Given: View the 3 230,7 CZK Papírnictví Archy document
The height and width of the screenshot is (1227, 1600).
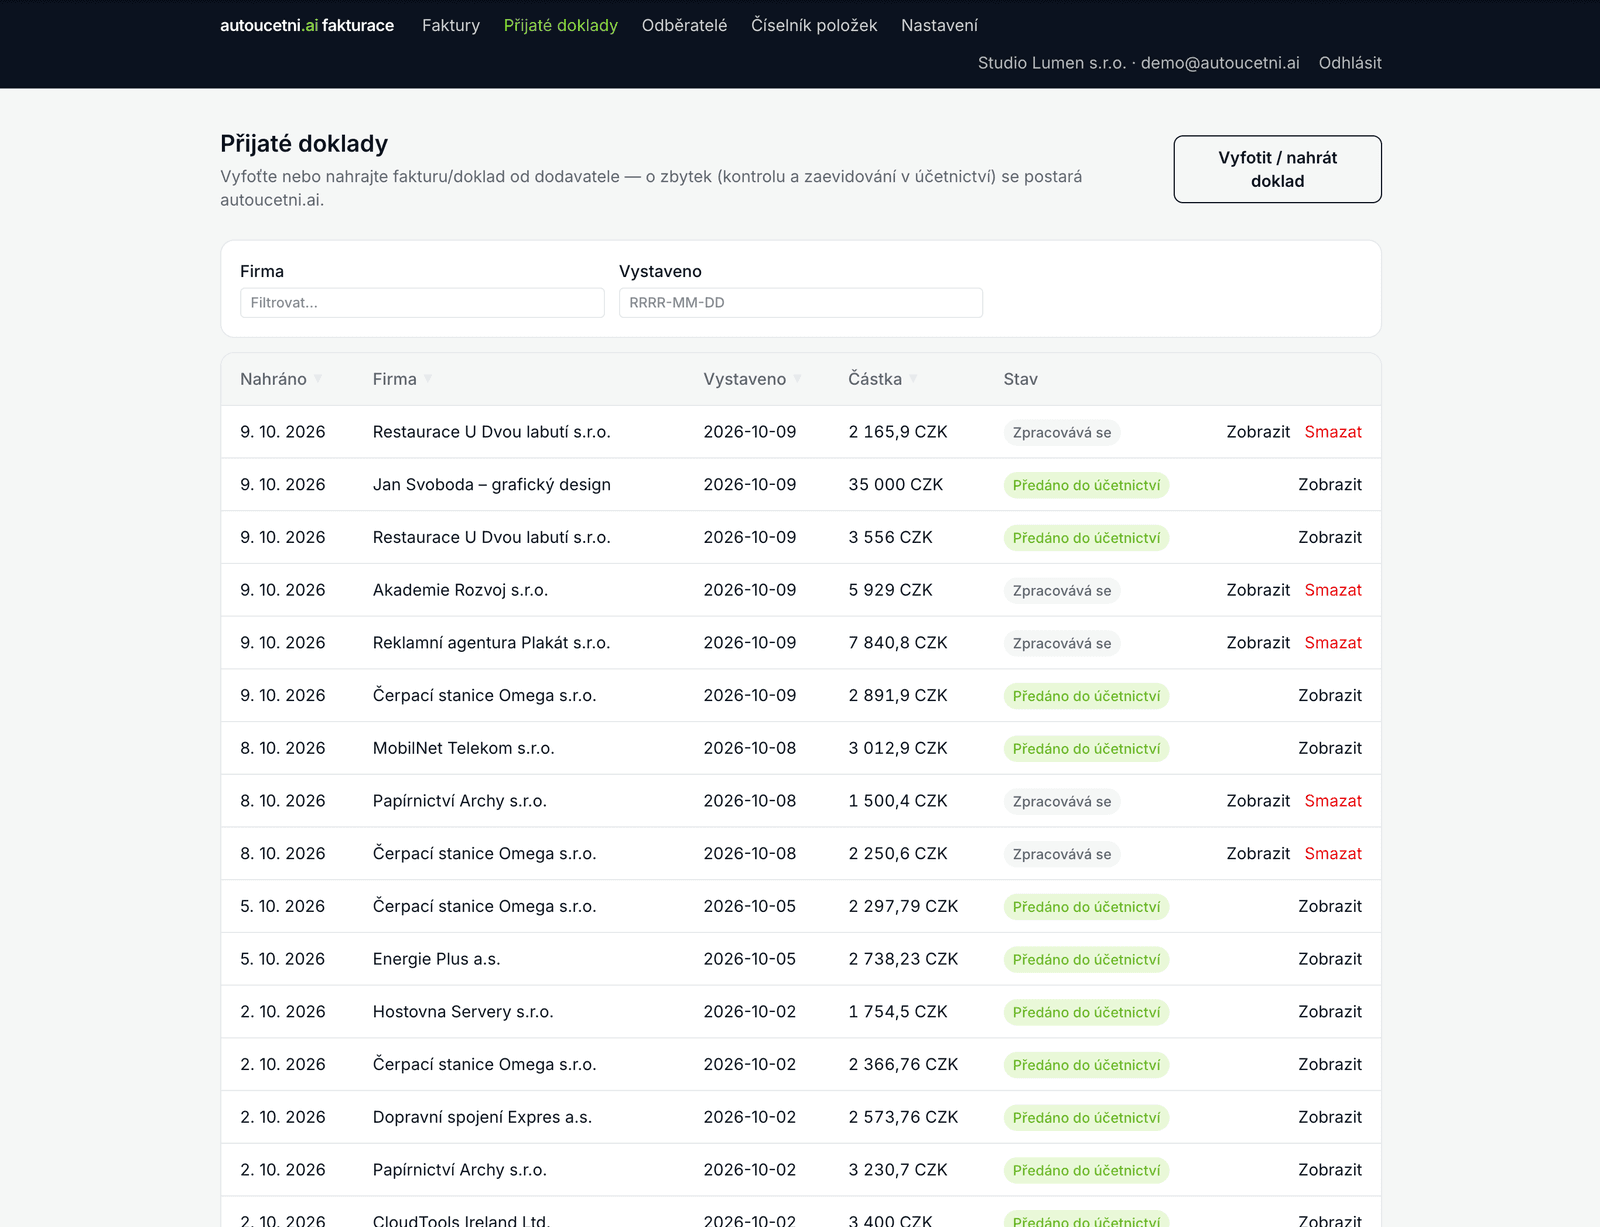Looking at the screenshot, I should (1330, 1170).
